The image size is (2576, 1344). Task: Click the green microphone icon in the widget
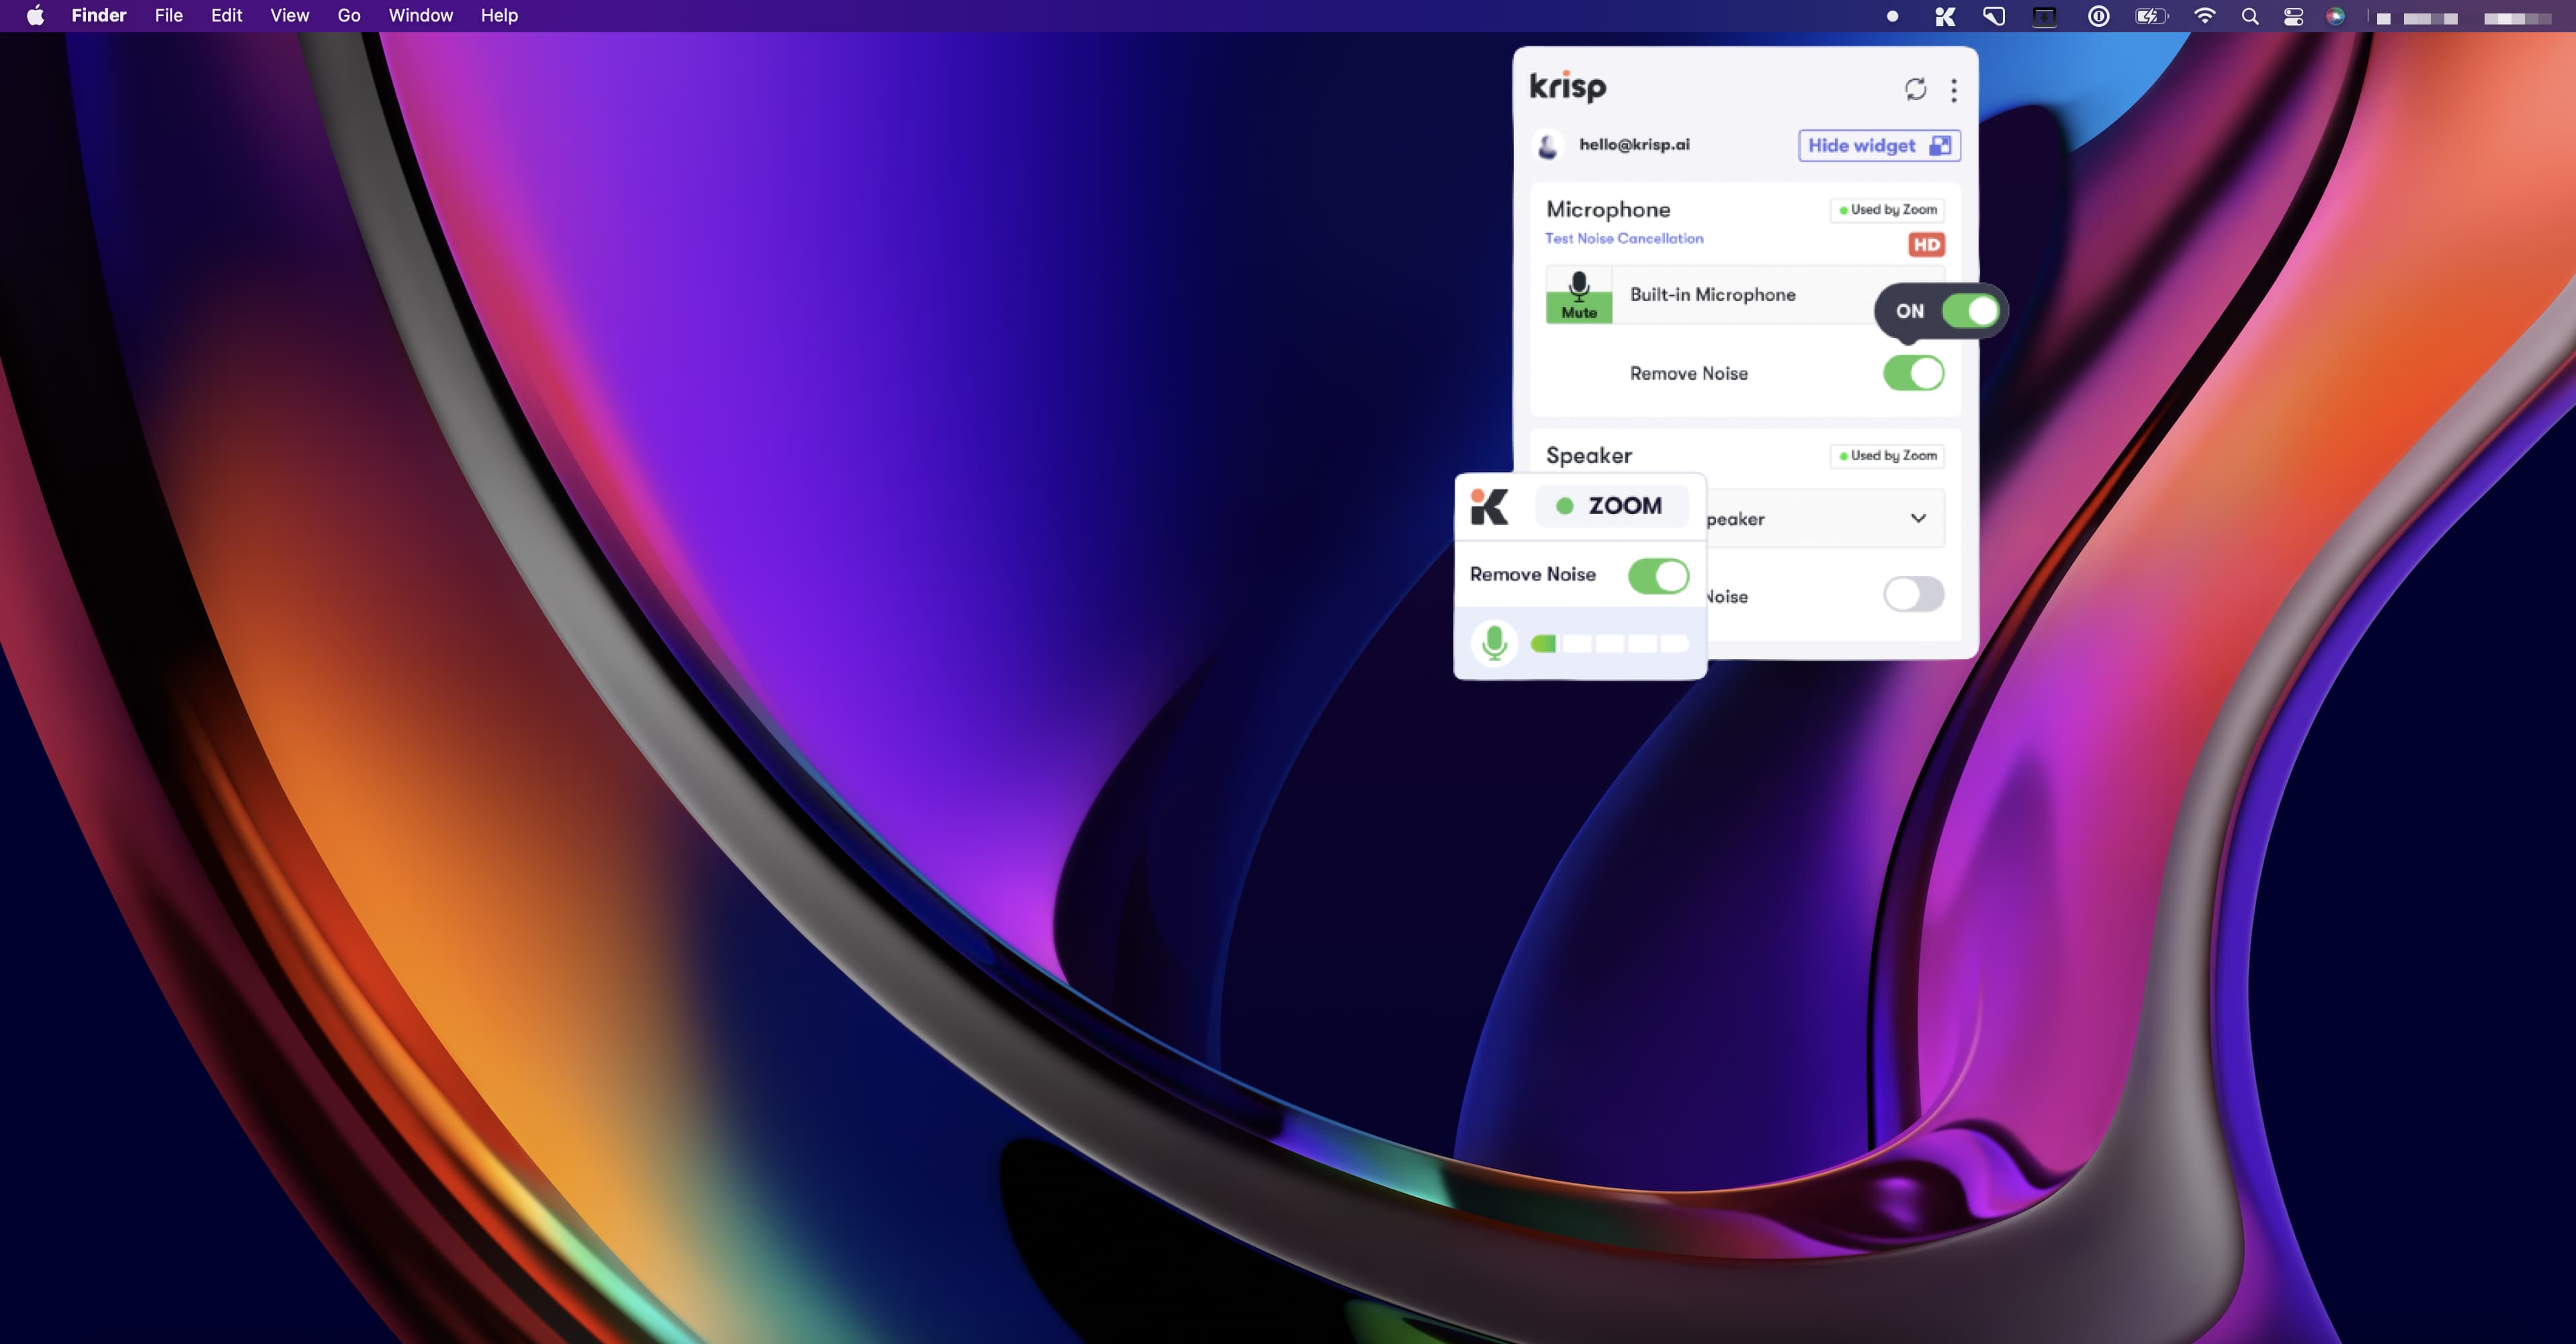pyautogui.click(x=1495, y=643)
